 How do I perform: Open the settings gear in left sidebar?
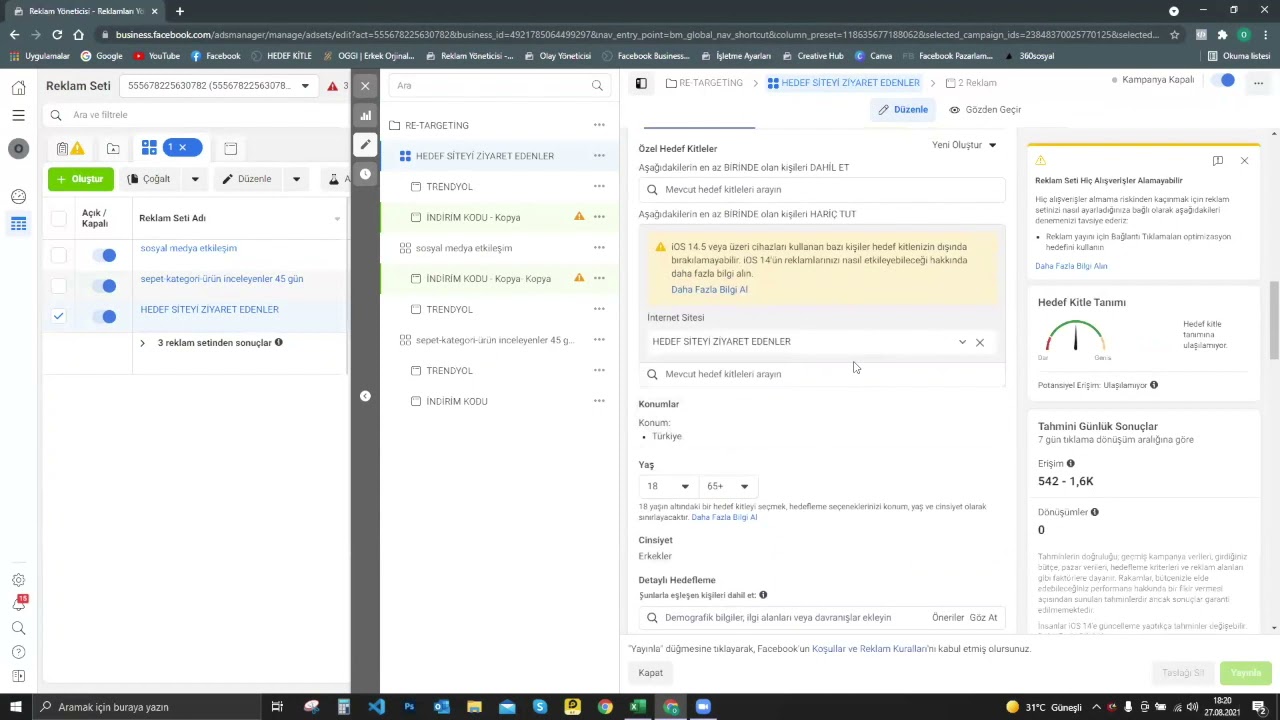18,580
